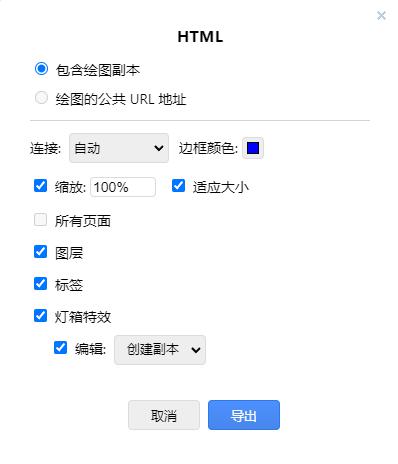The image size is (398, 464).
Task: Toggle the 适应大小 checkbox
Action: click(x=178, y=186)
